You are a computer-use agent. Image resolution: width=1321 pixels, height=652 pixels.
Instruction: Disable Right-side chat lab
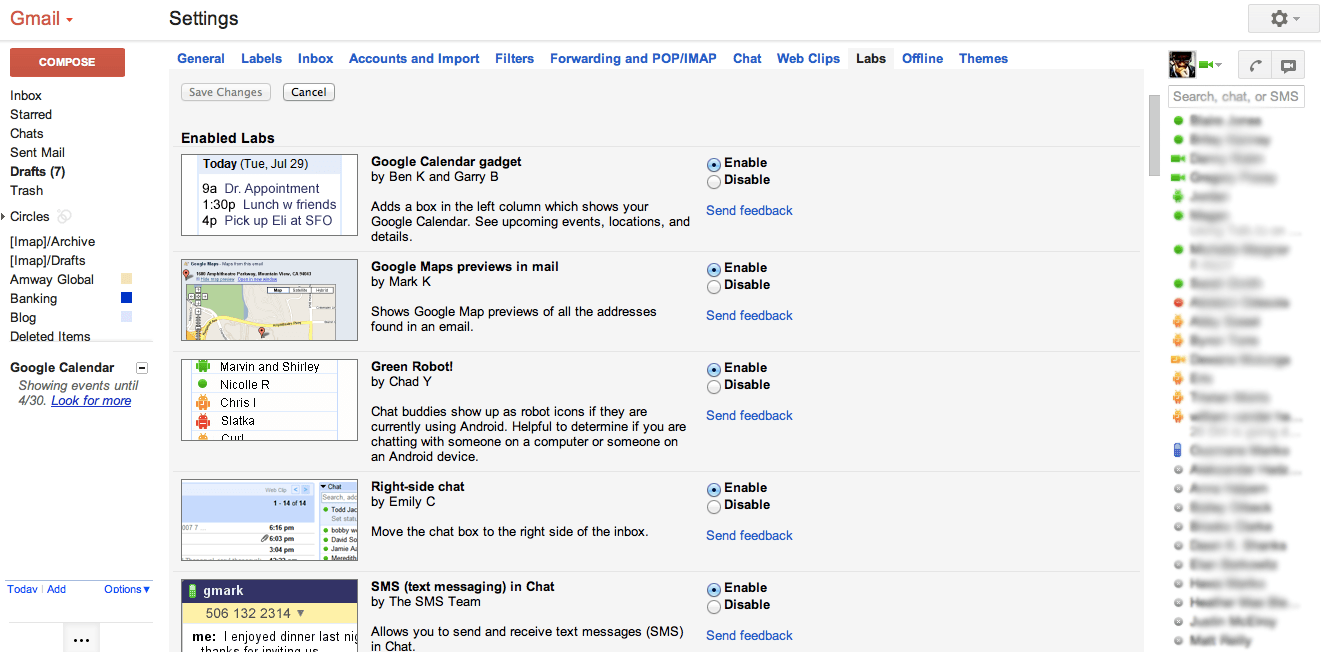click(713, 506)
